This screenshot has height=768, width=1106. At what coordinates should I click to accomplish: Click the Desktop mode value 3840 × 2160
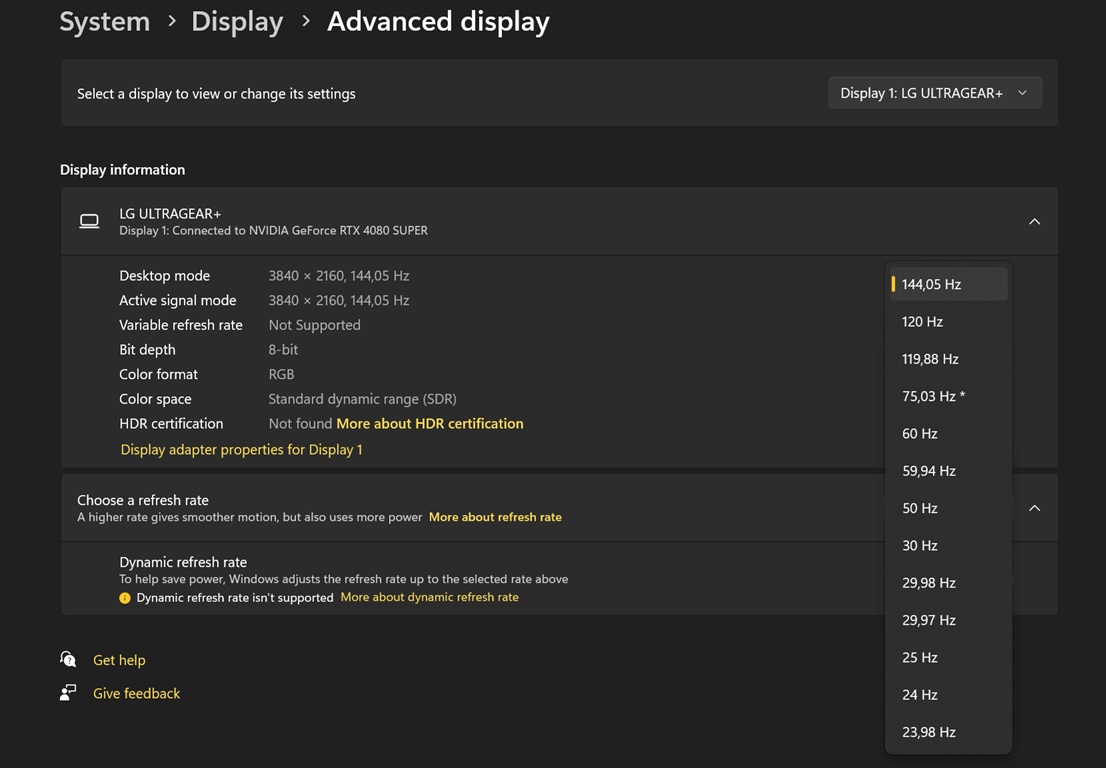coord(339,276)
